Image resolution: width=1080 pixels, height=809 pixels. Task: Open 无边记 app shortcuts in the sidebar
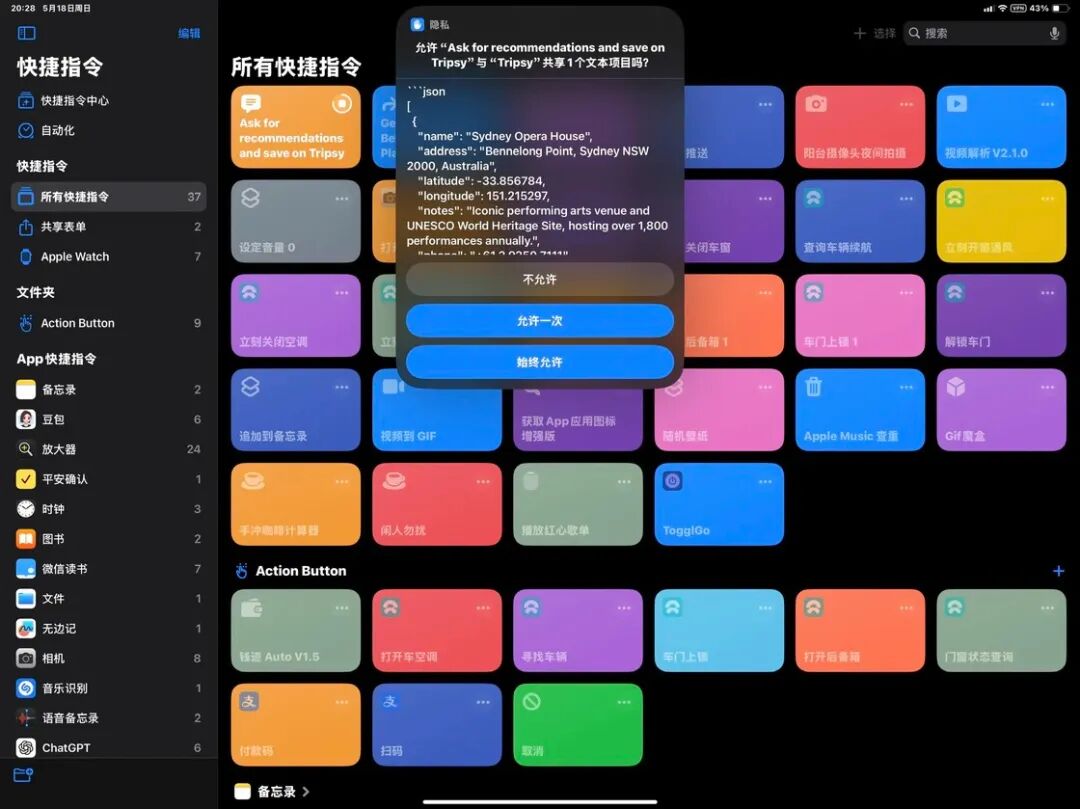click(x=109, y=629)
